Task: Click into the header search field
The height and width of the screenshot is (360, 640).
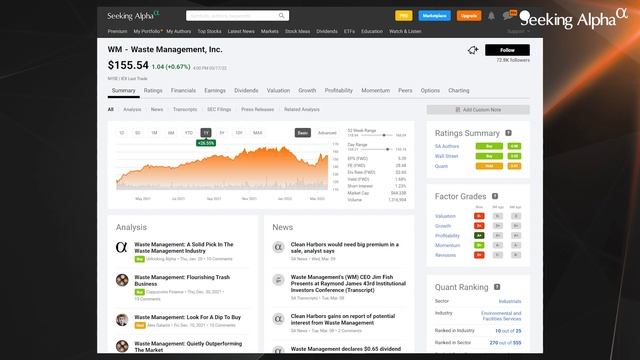Action: coord(233,16)
